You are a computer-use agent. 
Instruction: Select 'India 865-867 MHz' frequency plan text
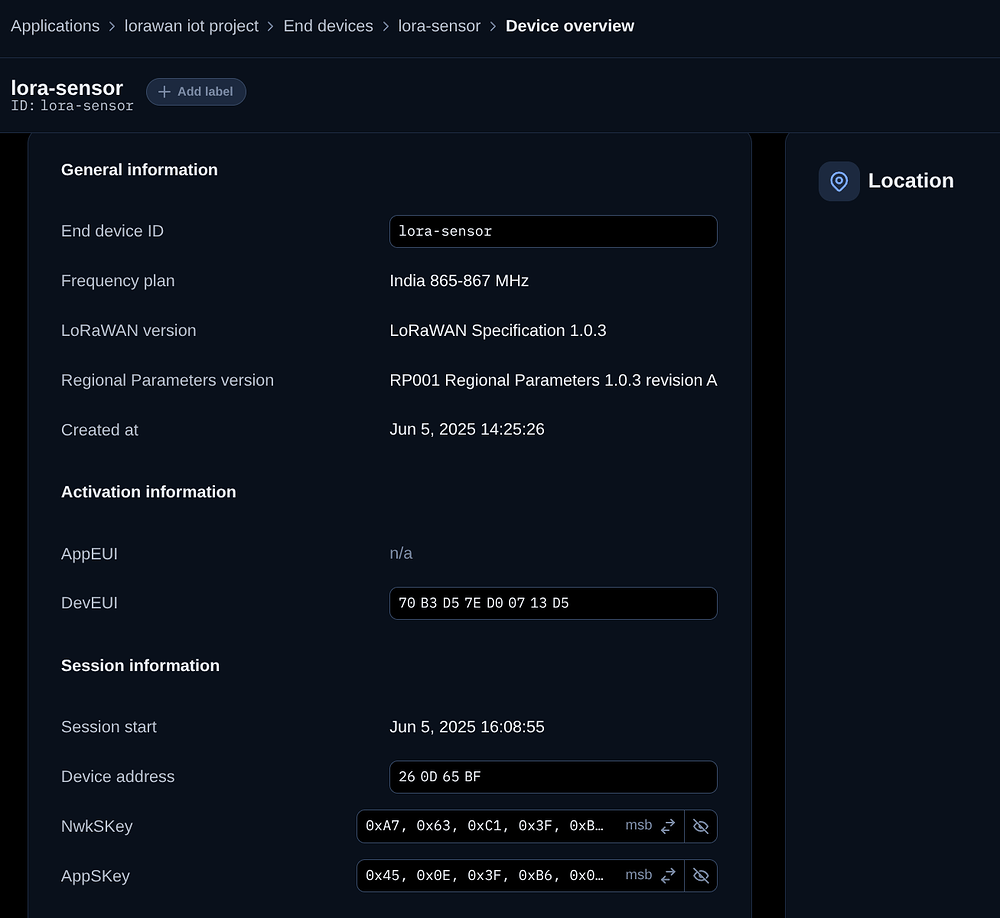[459, 281]
